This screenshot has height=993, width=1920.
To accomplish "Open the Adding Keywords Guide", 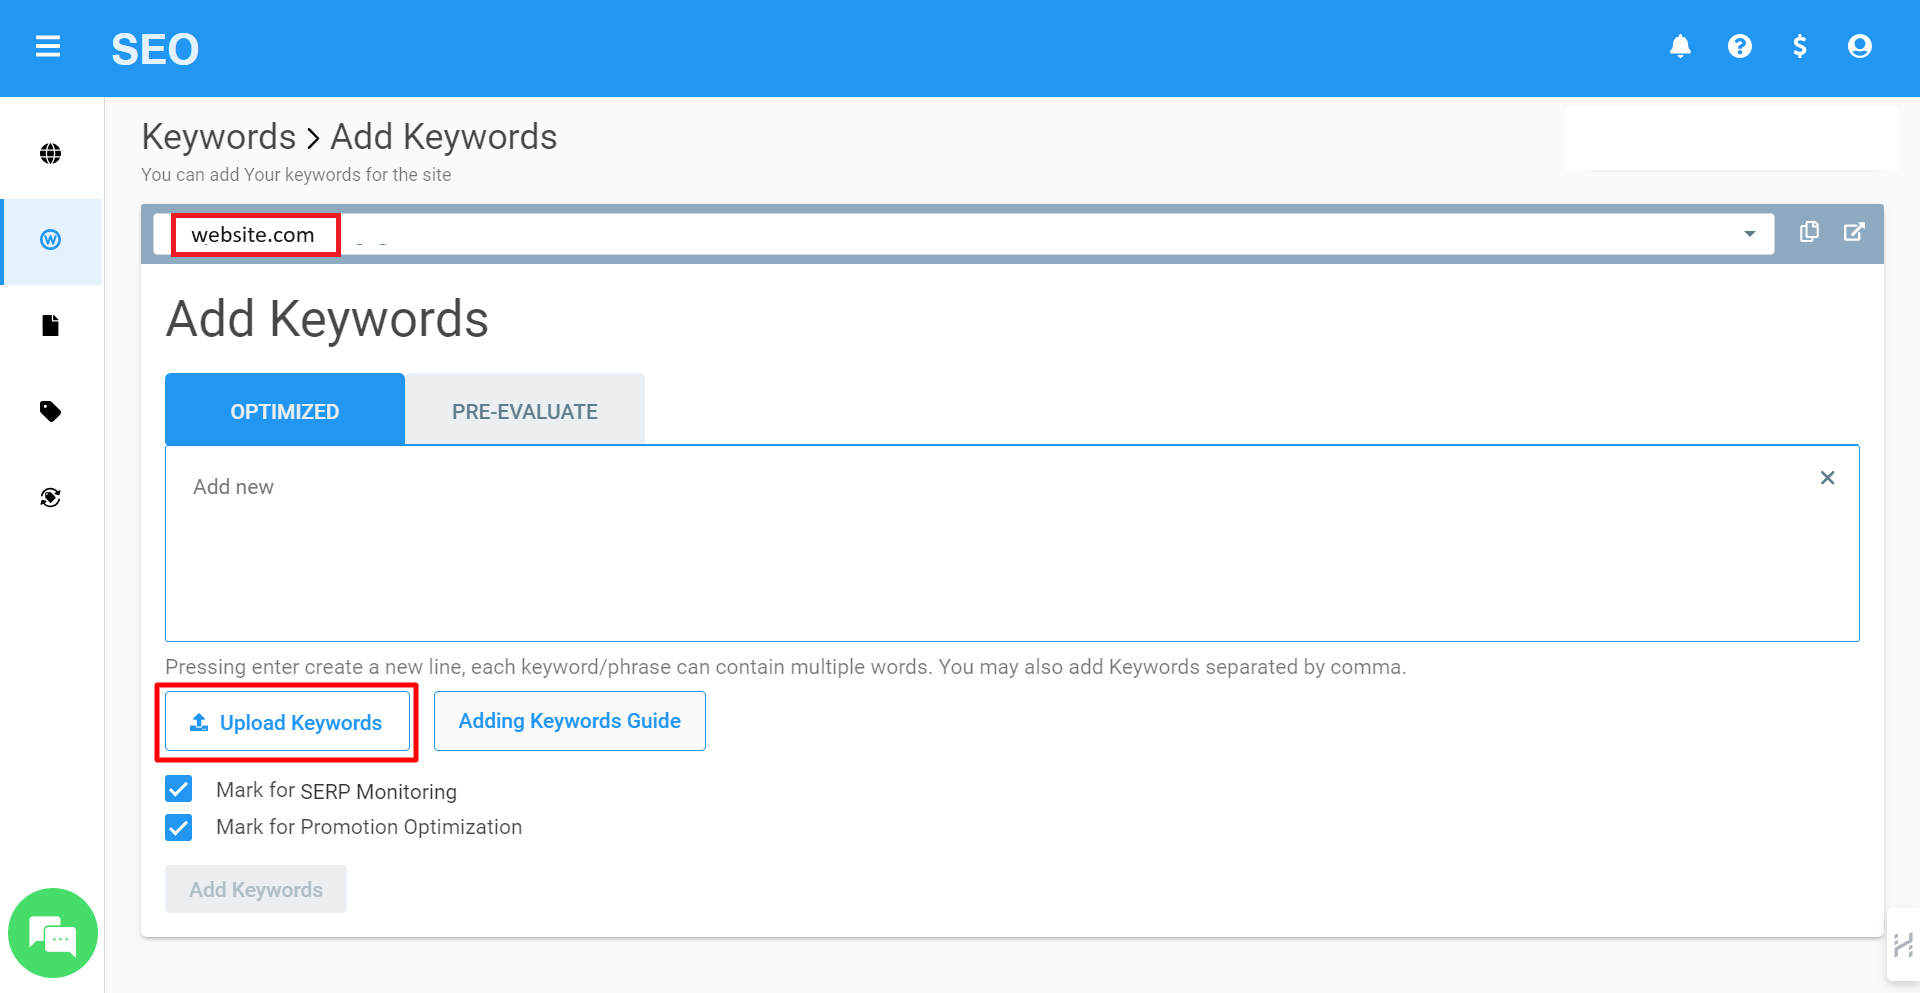I will [x=570, y=721].
